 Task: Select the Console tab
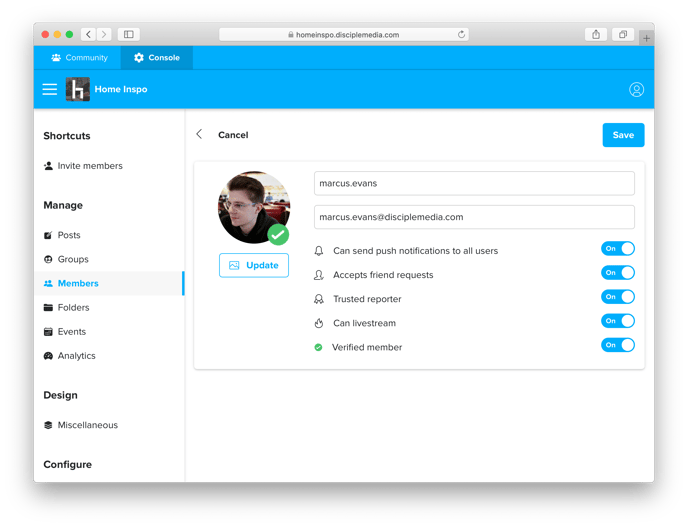(157, 57)
